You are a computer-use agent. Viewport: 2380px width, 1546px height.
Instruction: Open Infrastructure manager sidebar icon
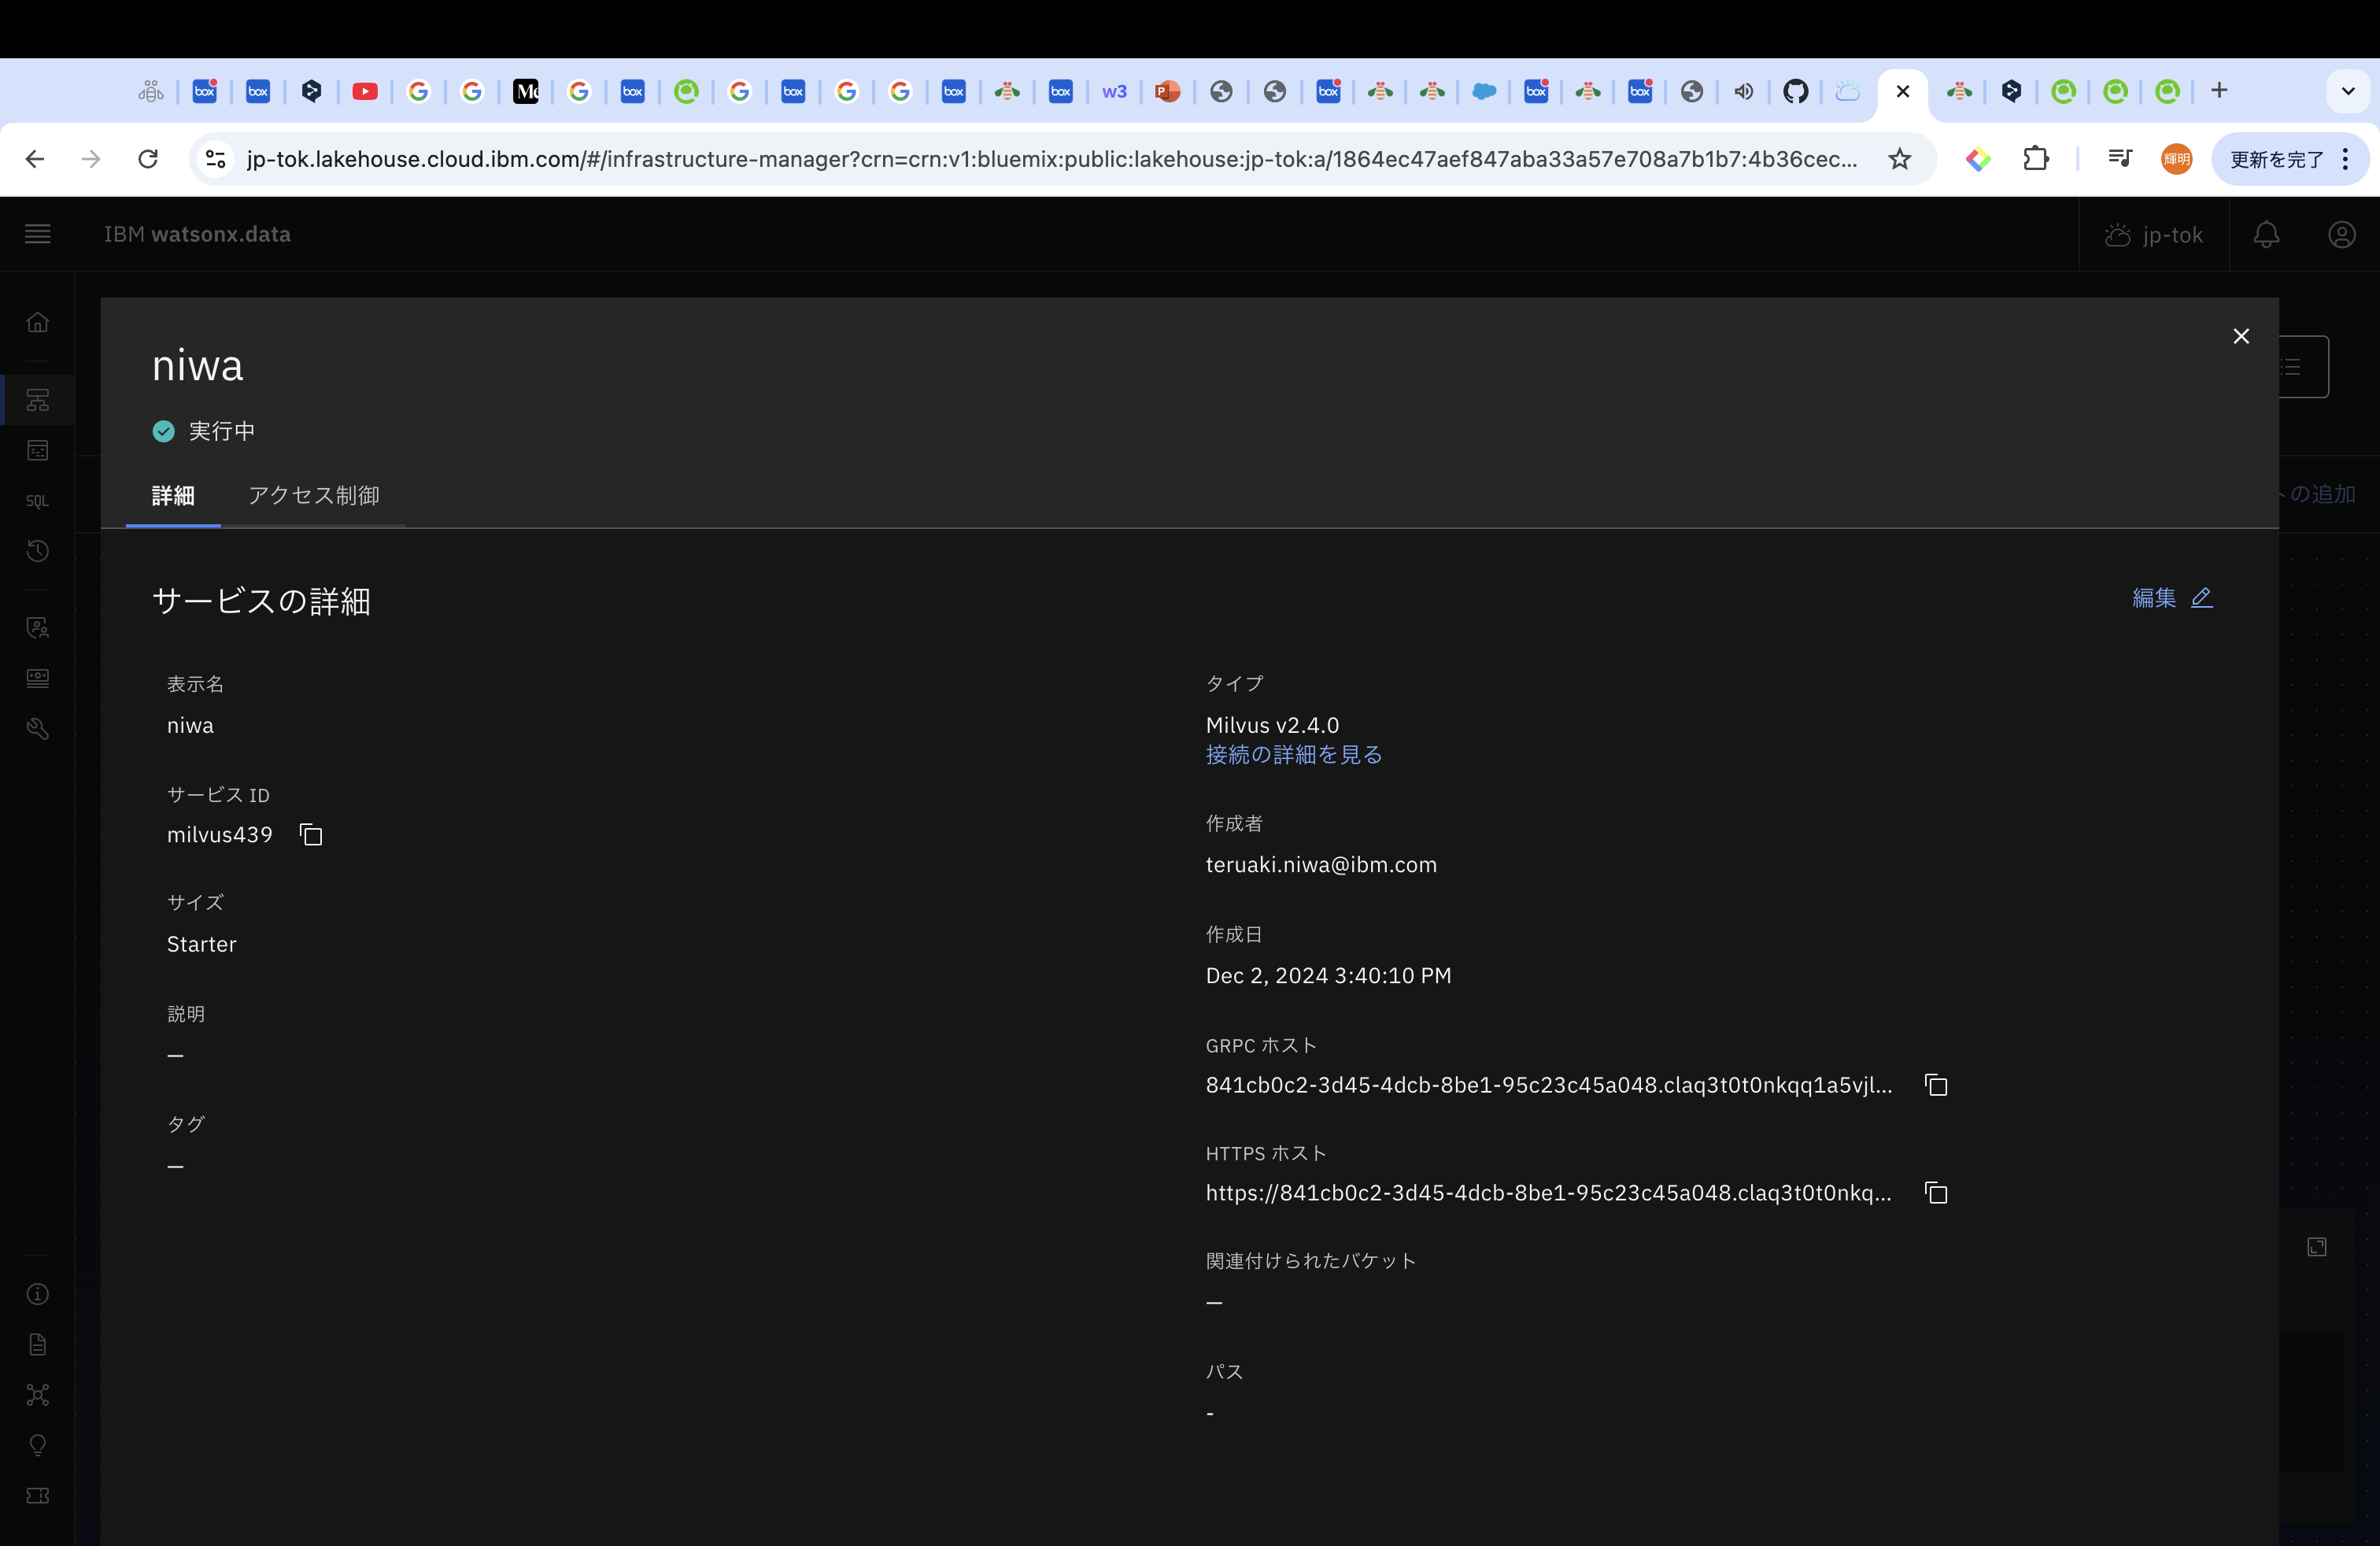[38, 400]
